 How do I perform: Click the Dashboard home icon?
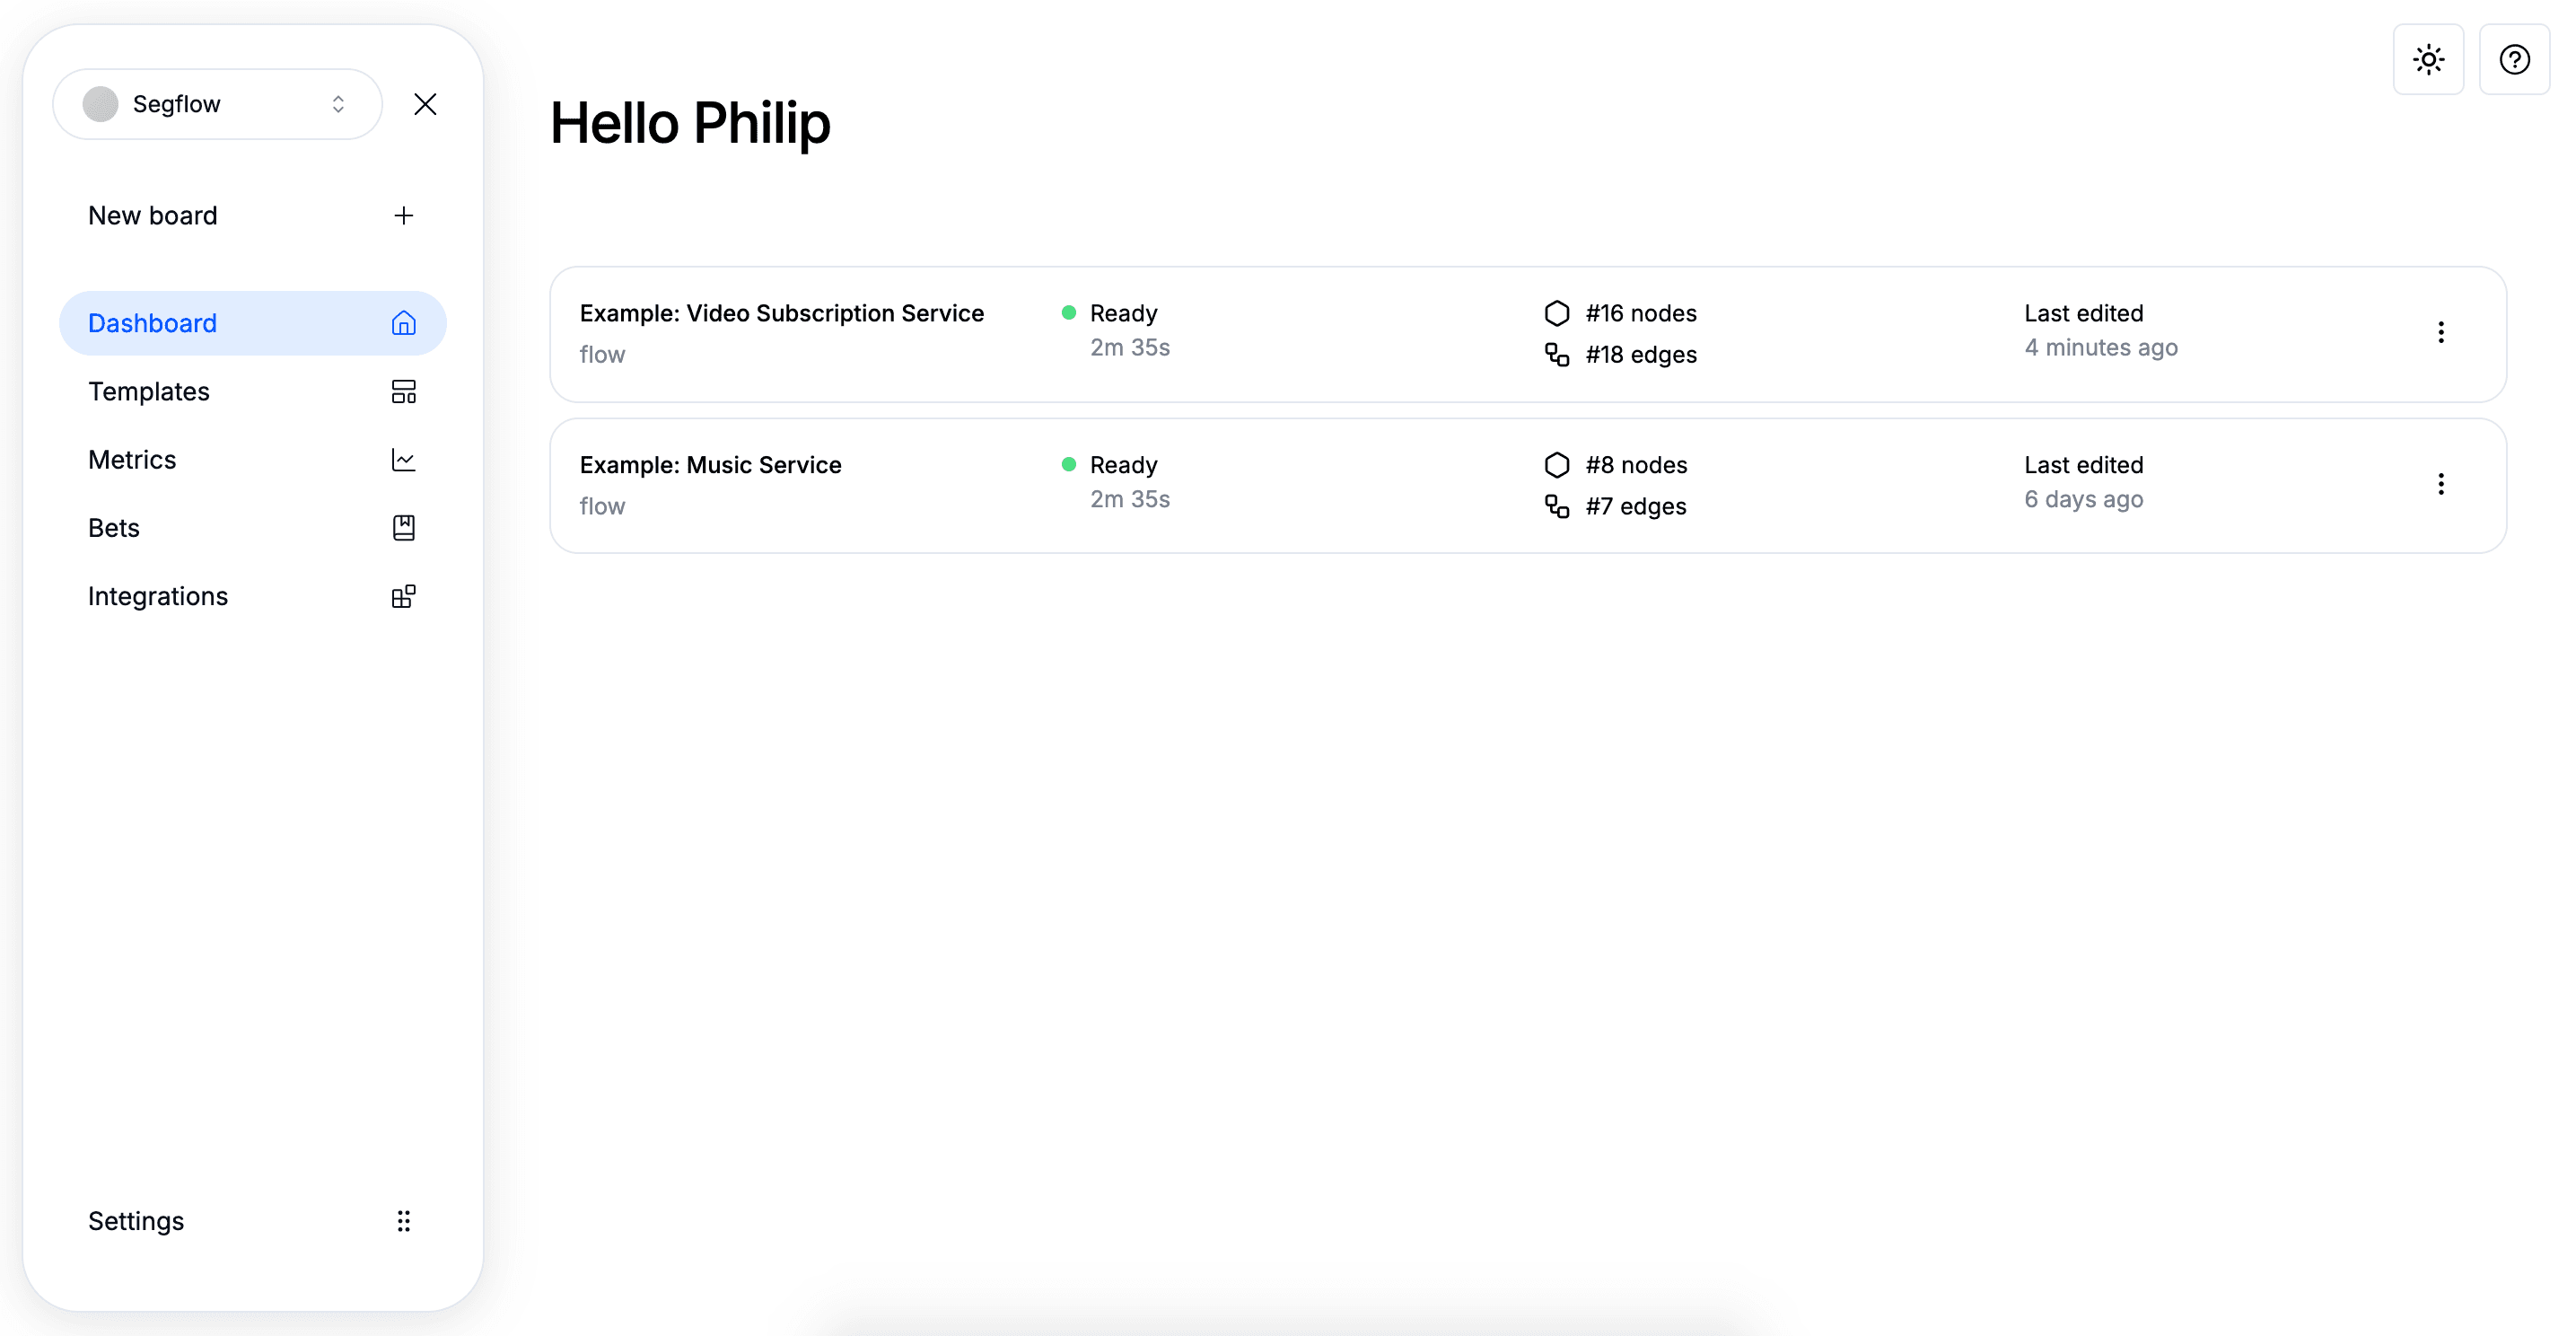(x=404, y=323)
